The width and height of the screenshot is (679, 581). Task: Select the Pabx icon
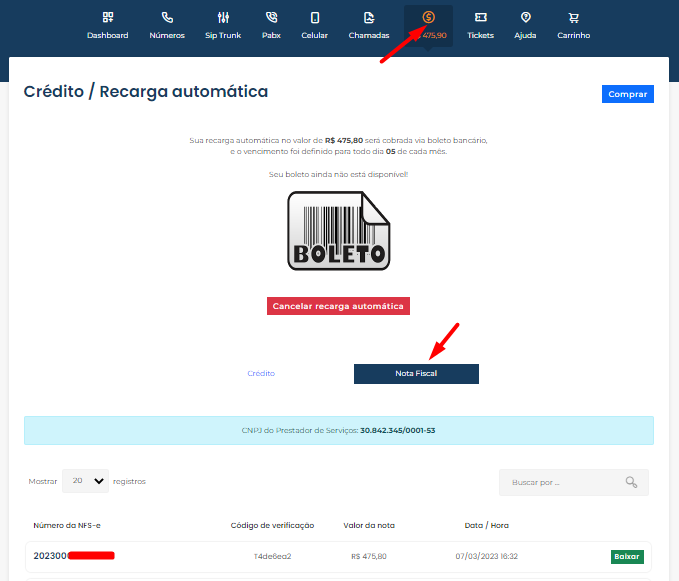(271, 18)
